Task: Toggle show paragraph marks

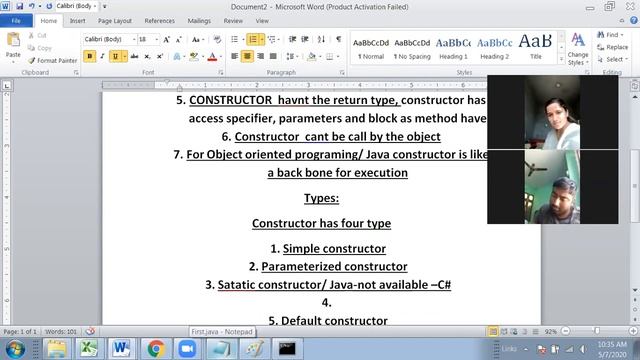Action: point(338,39)
